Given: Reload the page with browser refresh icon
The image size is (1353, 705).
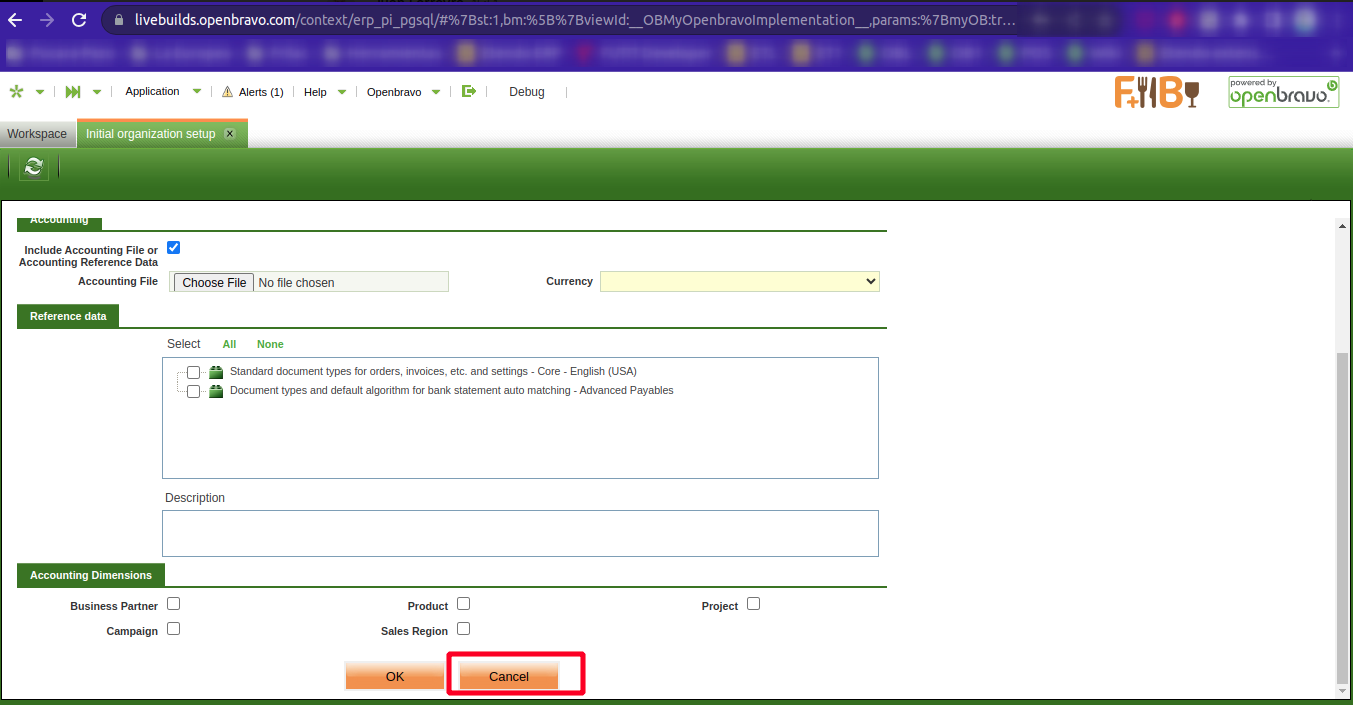Looking at the screenshot, I should pos(79,20).
